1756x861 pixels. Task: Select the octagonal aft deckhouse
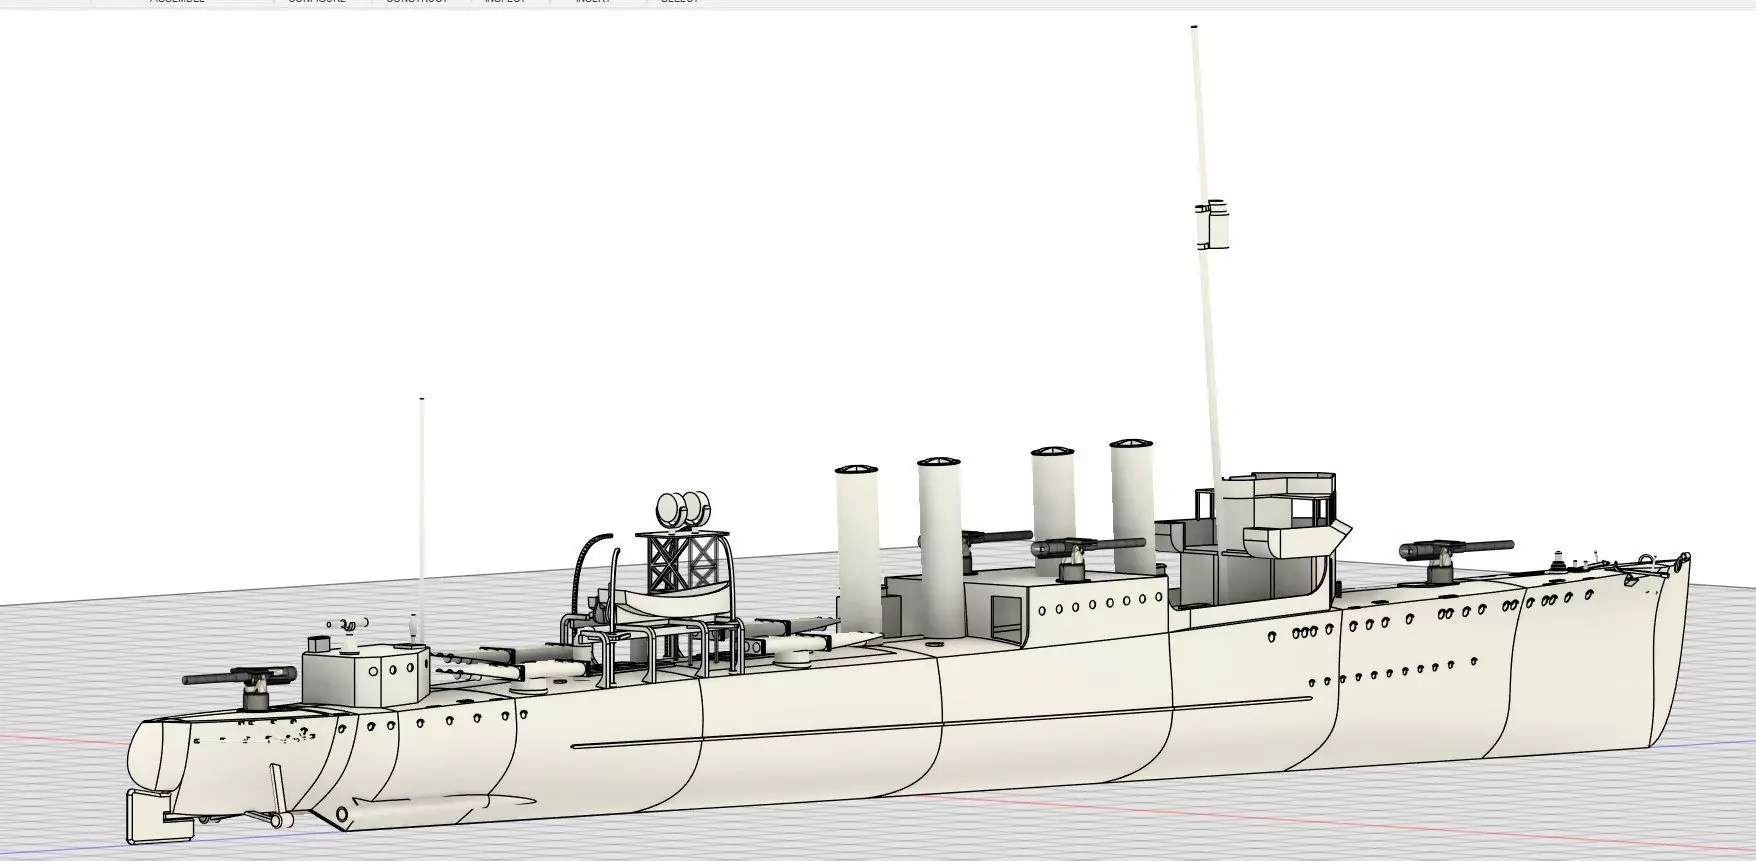point(366,677)
